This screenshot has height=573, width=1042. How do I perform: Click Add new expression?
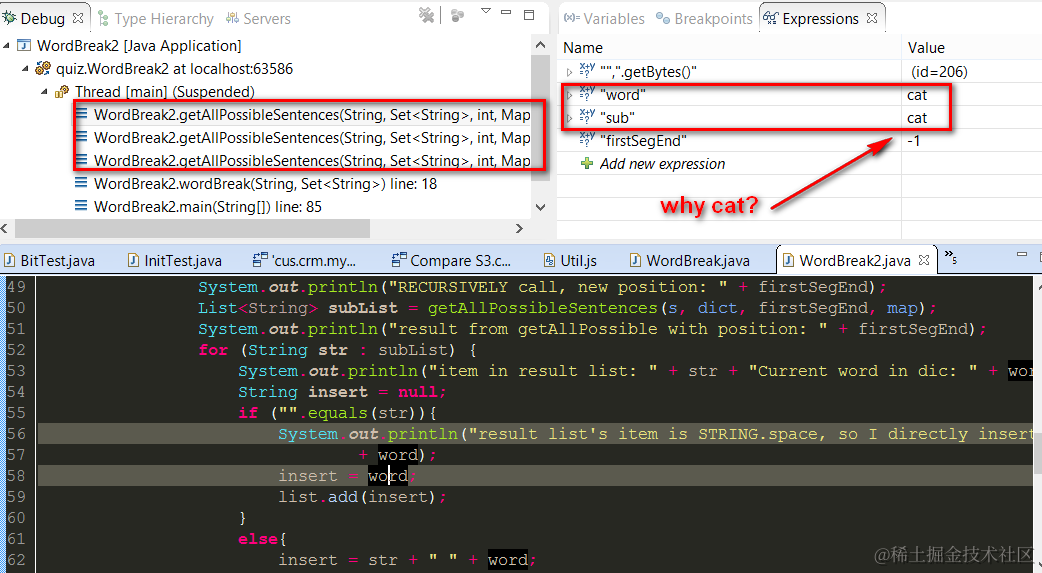coord(662,164)
